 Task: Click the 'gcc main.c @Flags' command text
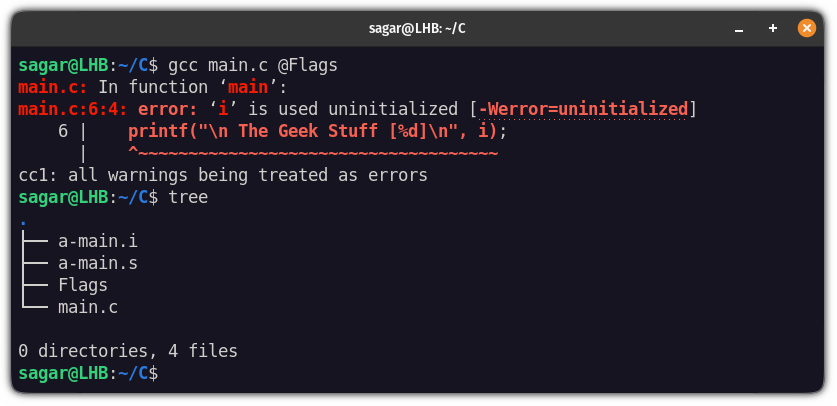tap(253, 65)
